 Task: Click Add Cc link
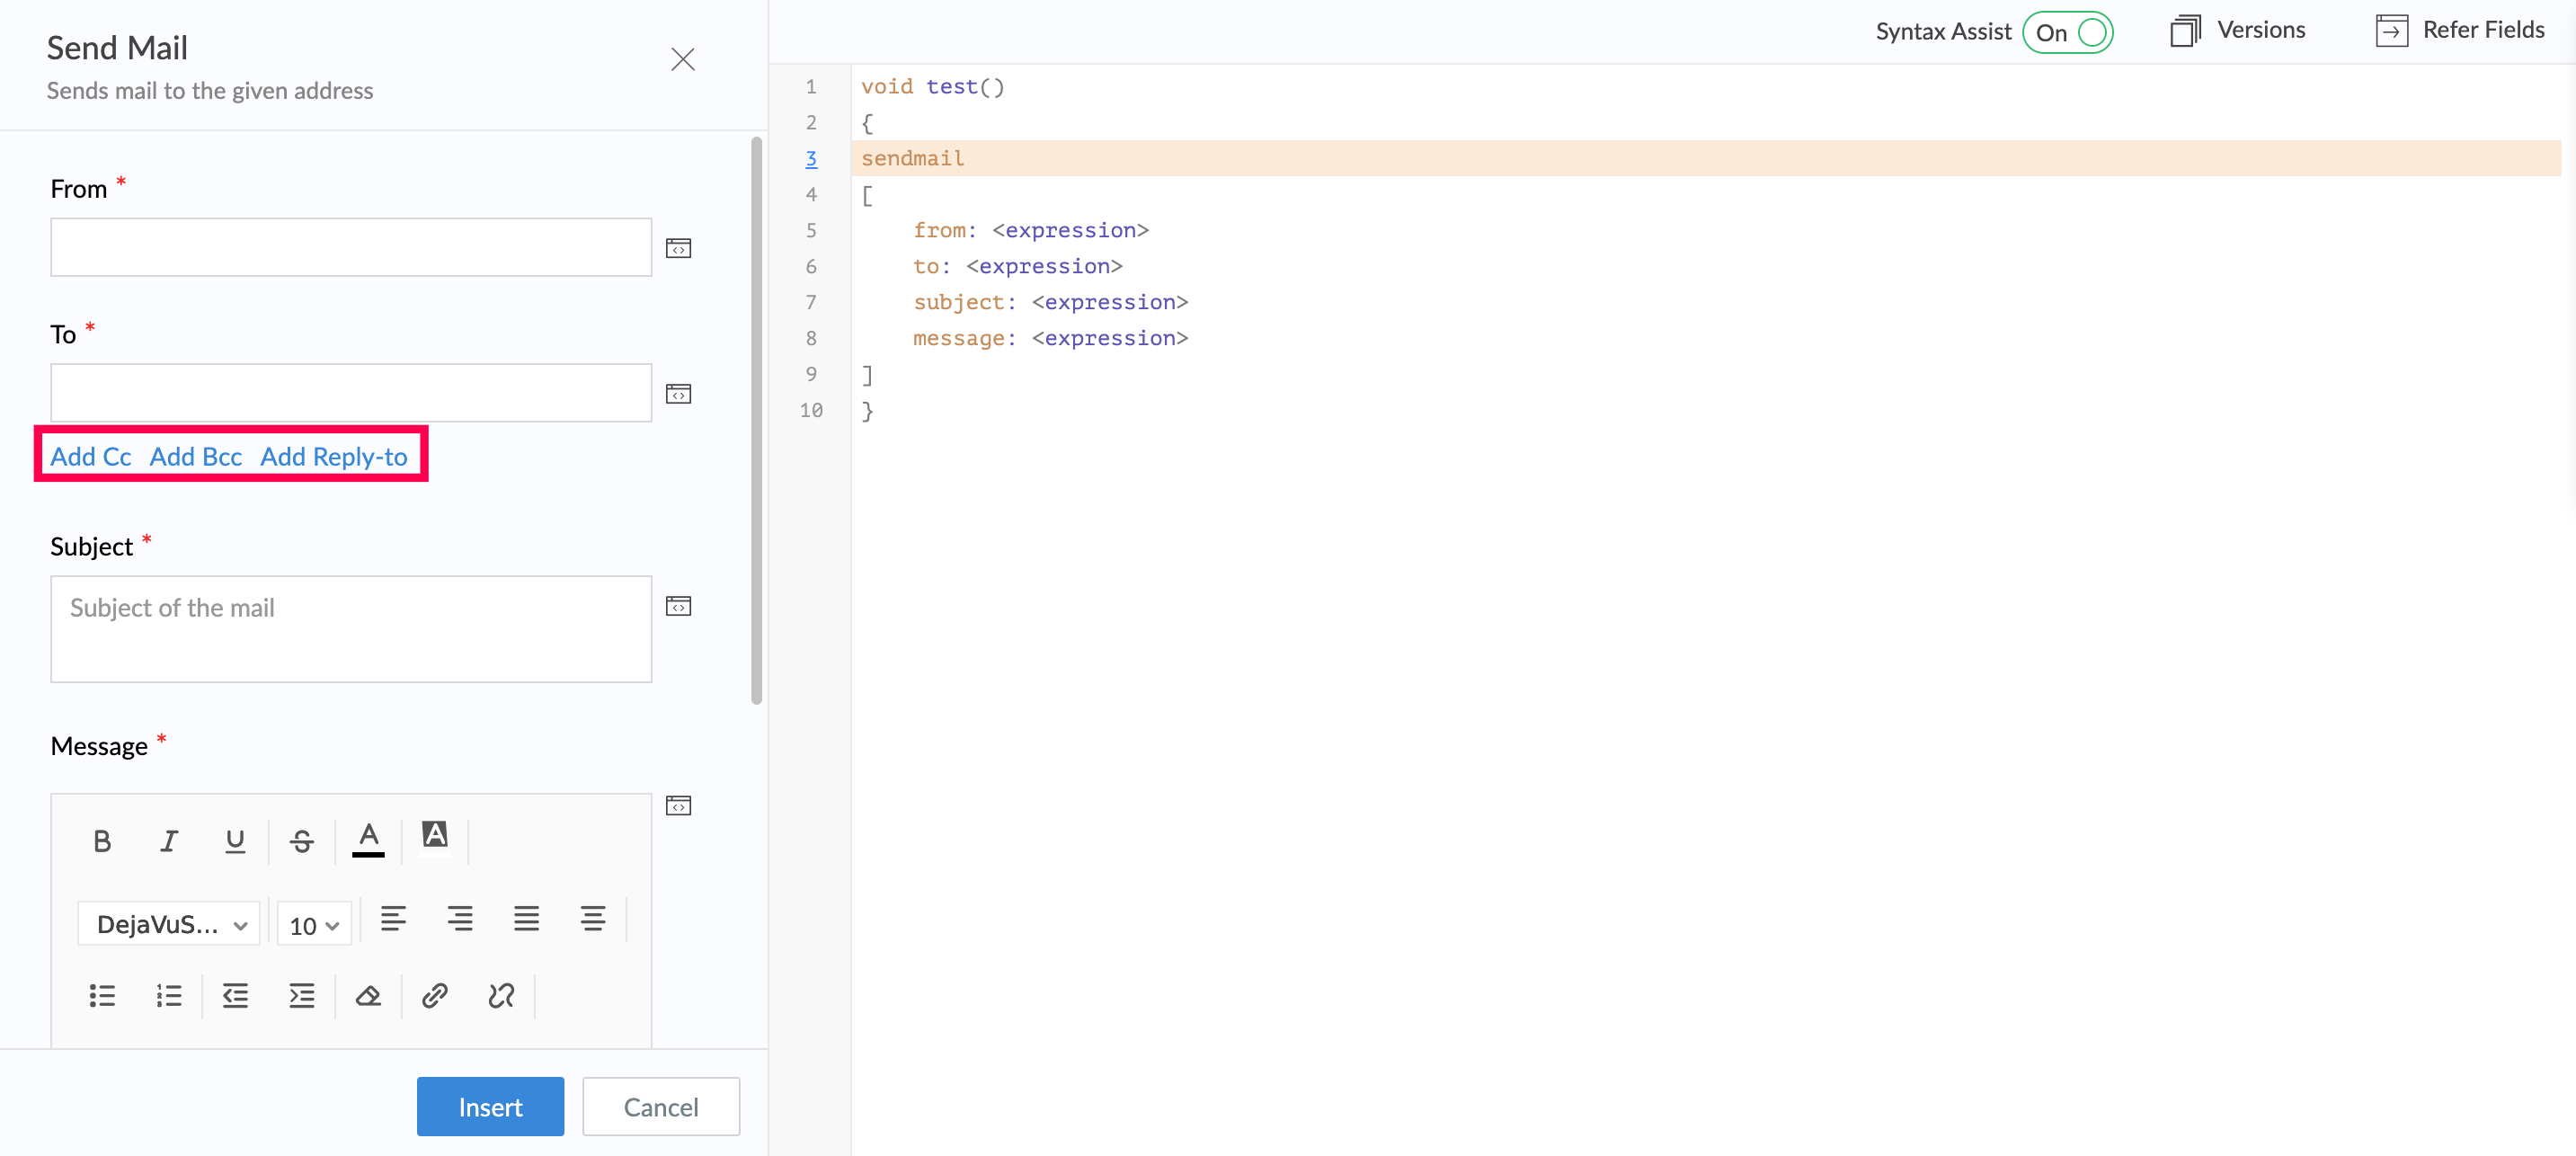(x=91, y=457)
